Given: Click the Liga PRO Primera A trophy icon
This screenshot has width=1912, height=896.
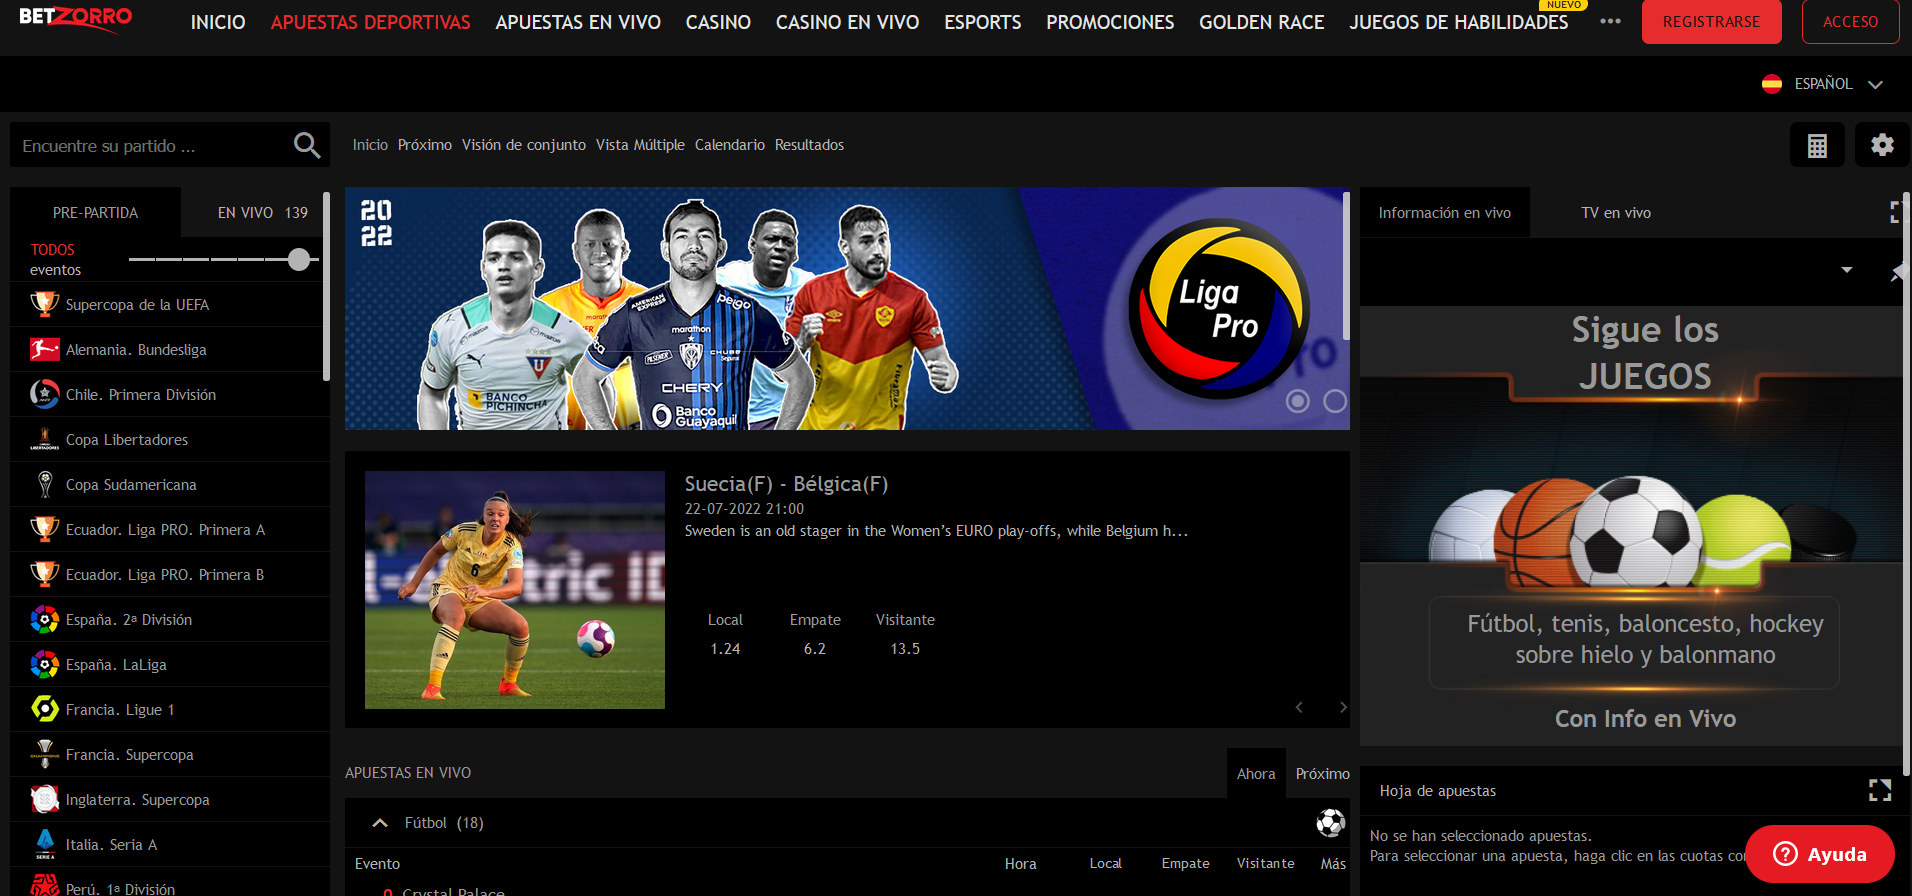Looking at the screenshot, I should (x=44, y=529).
